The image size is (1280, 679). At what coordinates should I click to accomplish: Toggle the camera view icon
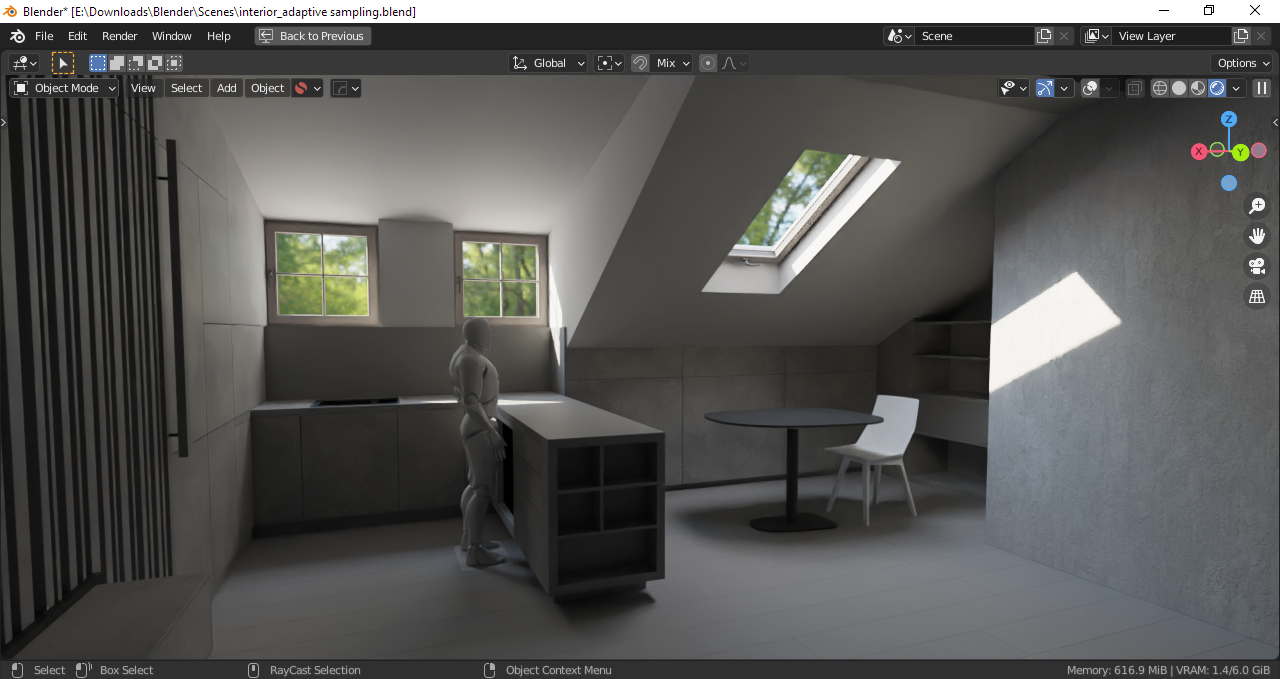1257,266
